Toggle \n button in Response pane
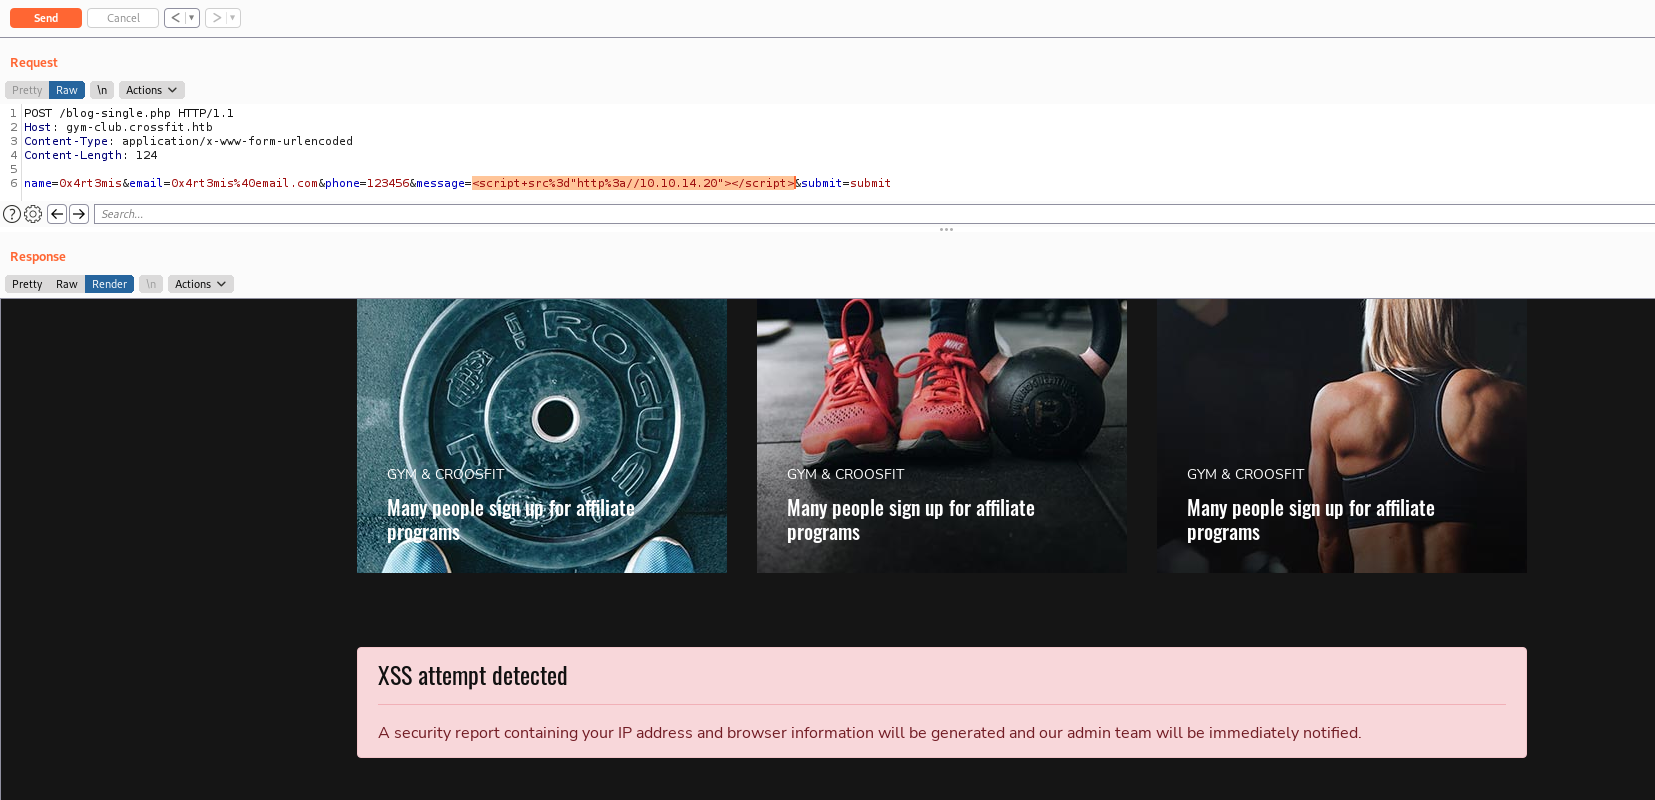The width and height of the screenshot is (1655, 800). tap(151, 284)
